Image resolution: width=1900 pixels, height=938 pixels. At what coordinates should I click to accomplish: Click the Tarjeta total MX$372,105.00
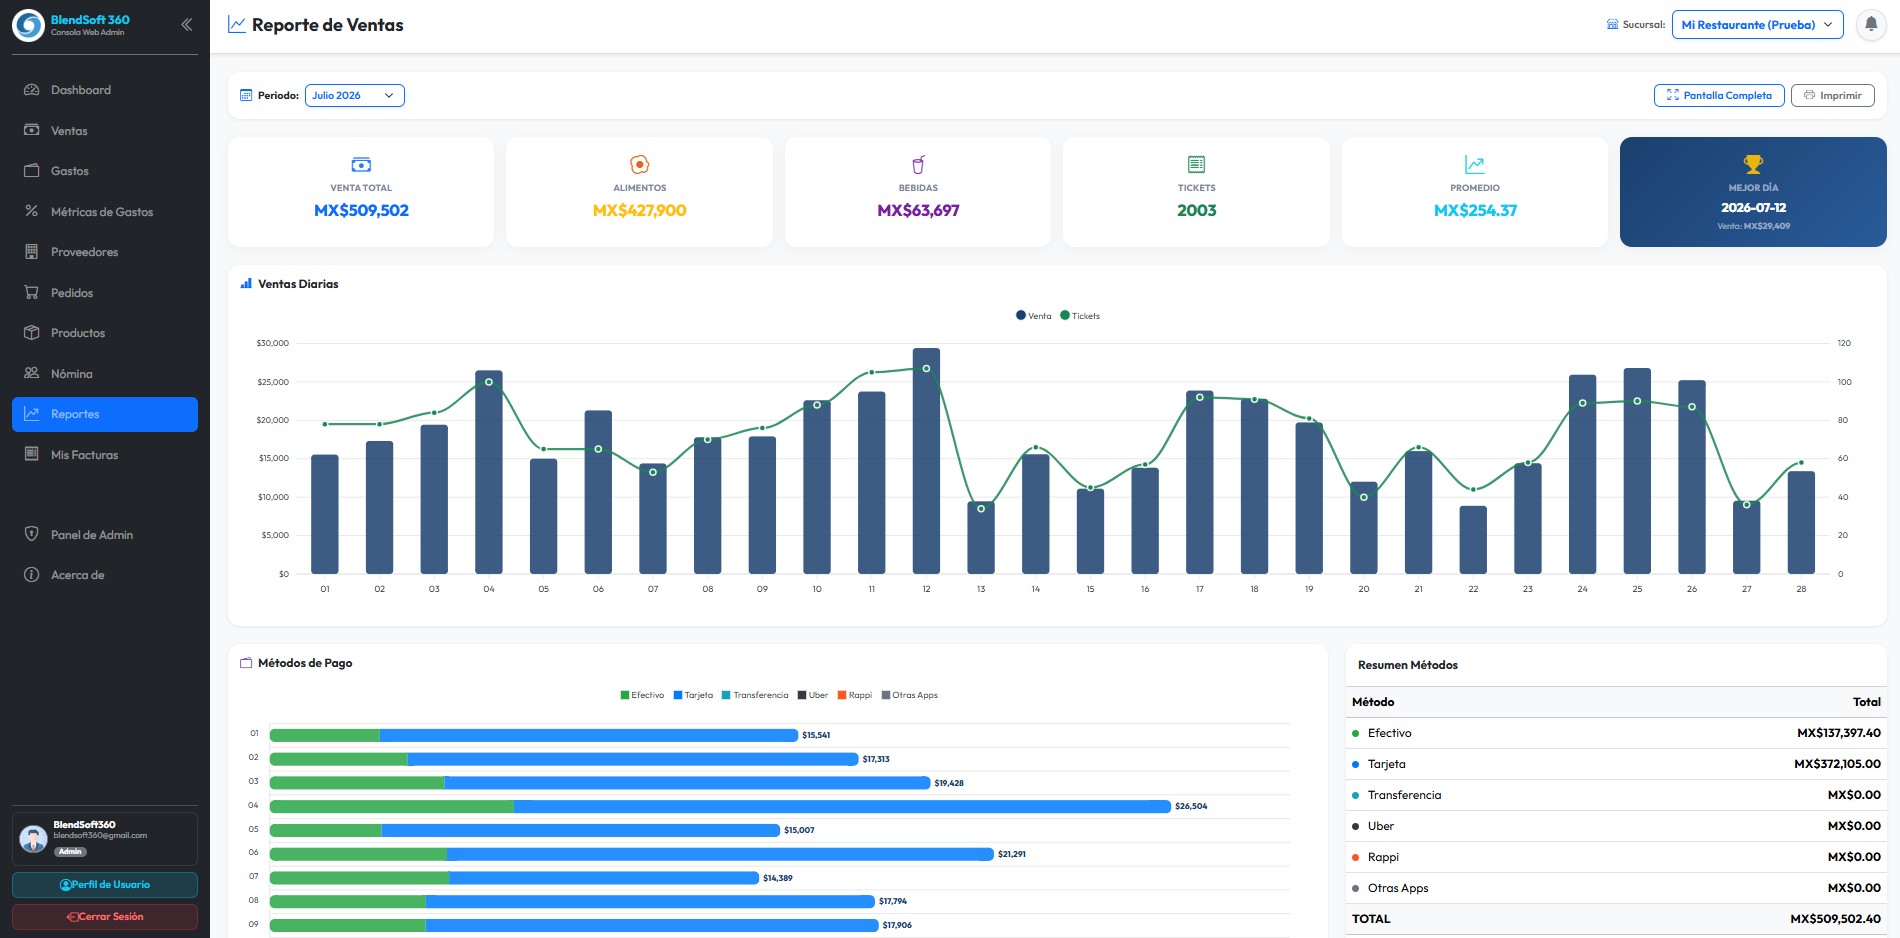point(1837,764)
